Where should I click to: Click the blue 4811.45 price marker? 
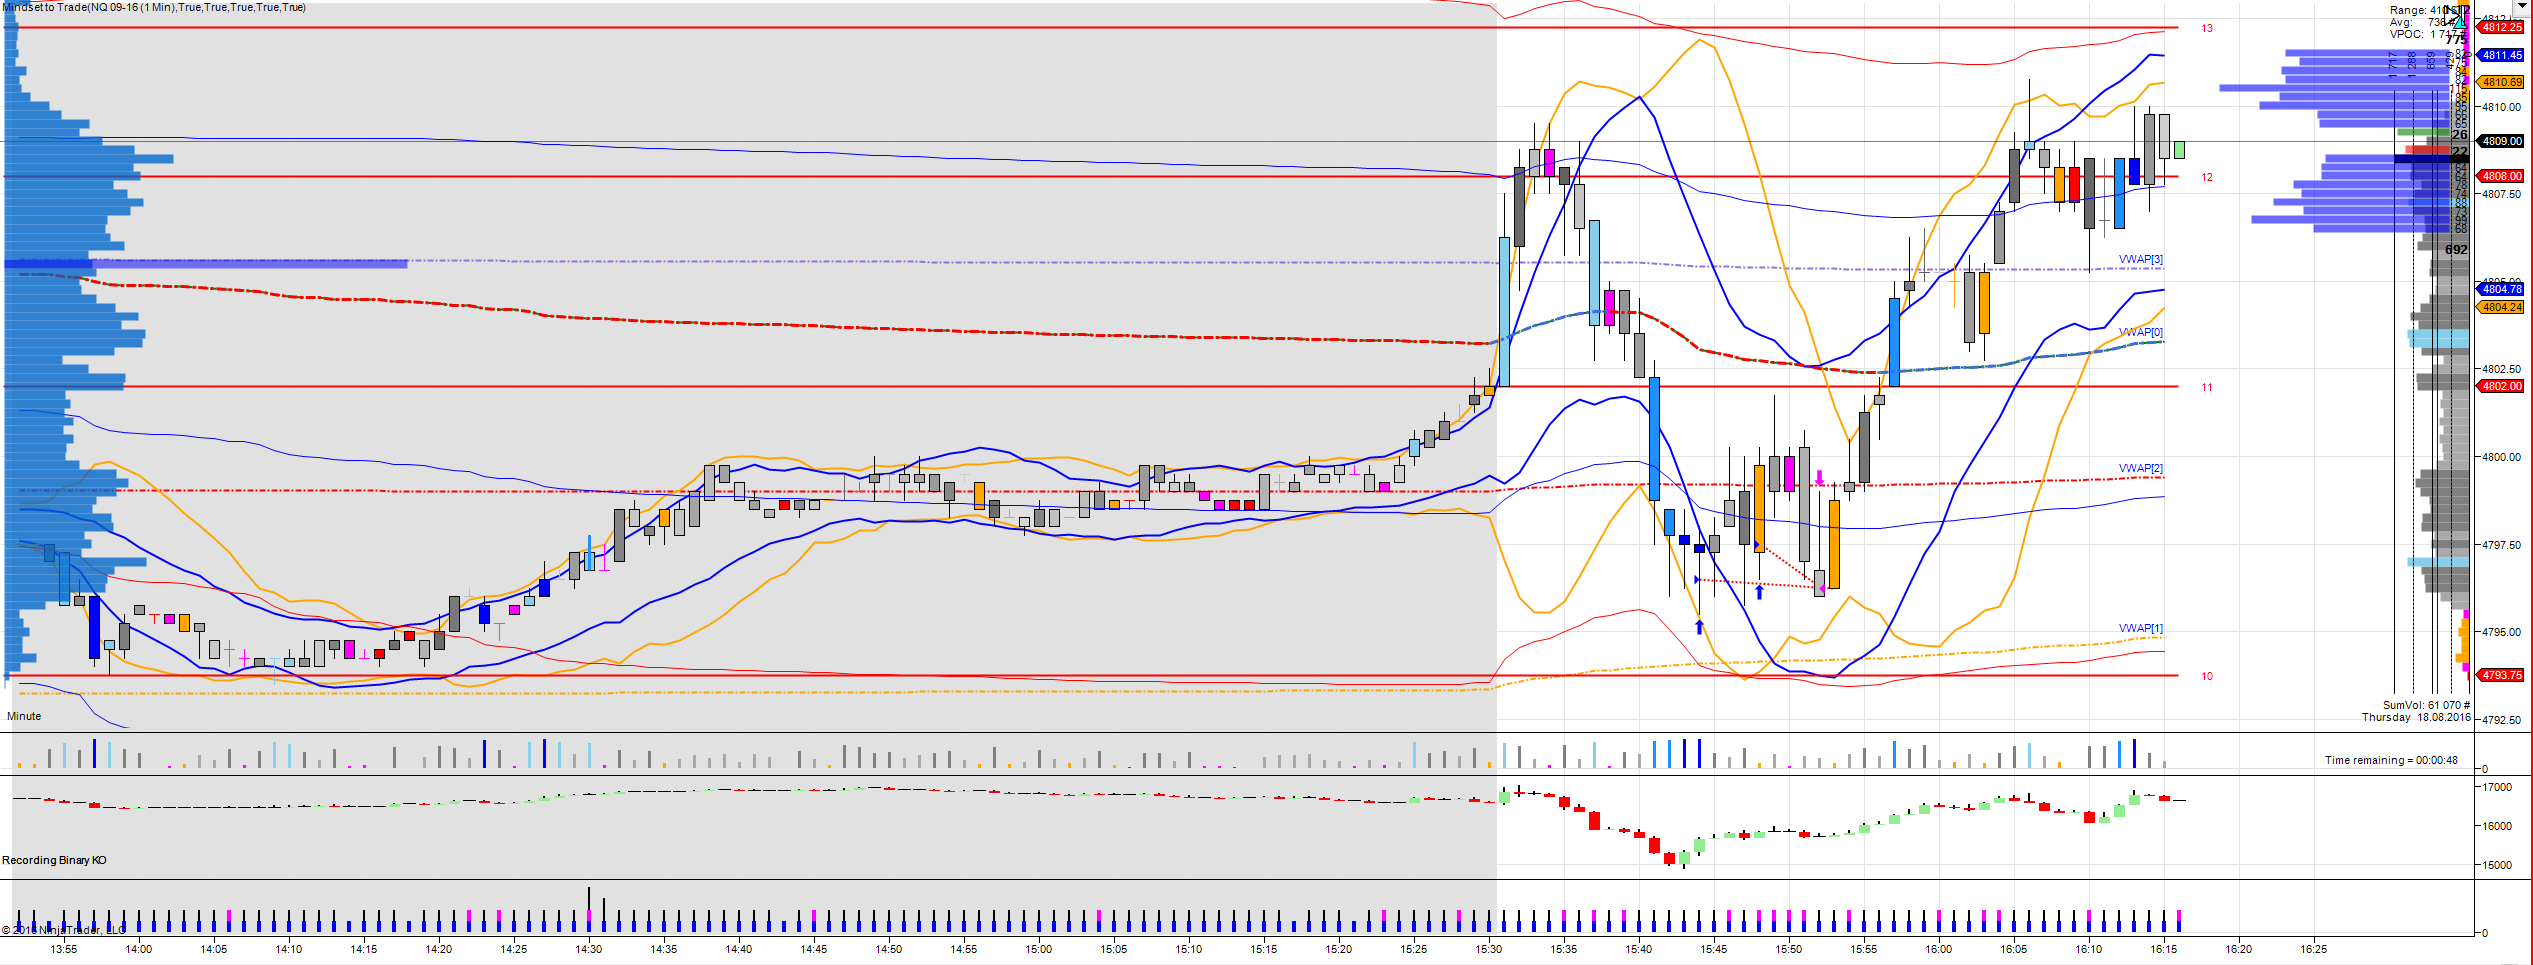click(x=2501, y=55)
